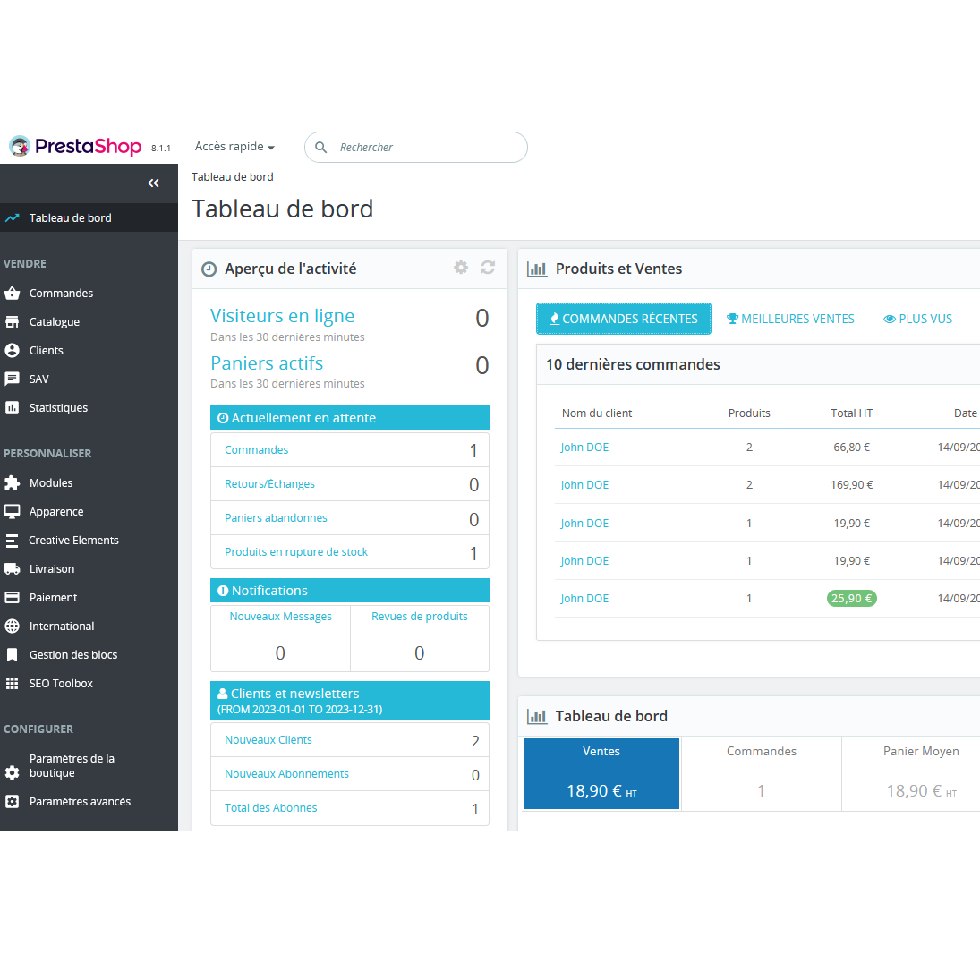
Task: Click the Visiteurs en ligne link
Action: 282,316
